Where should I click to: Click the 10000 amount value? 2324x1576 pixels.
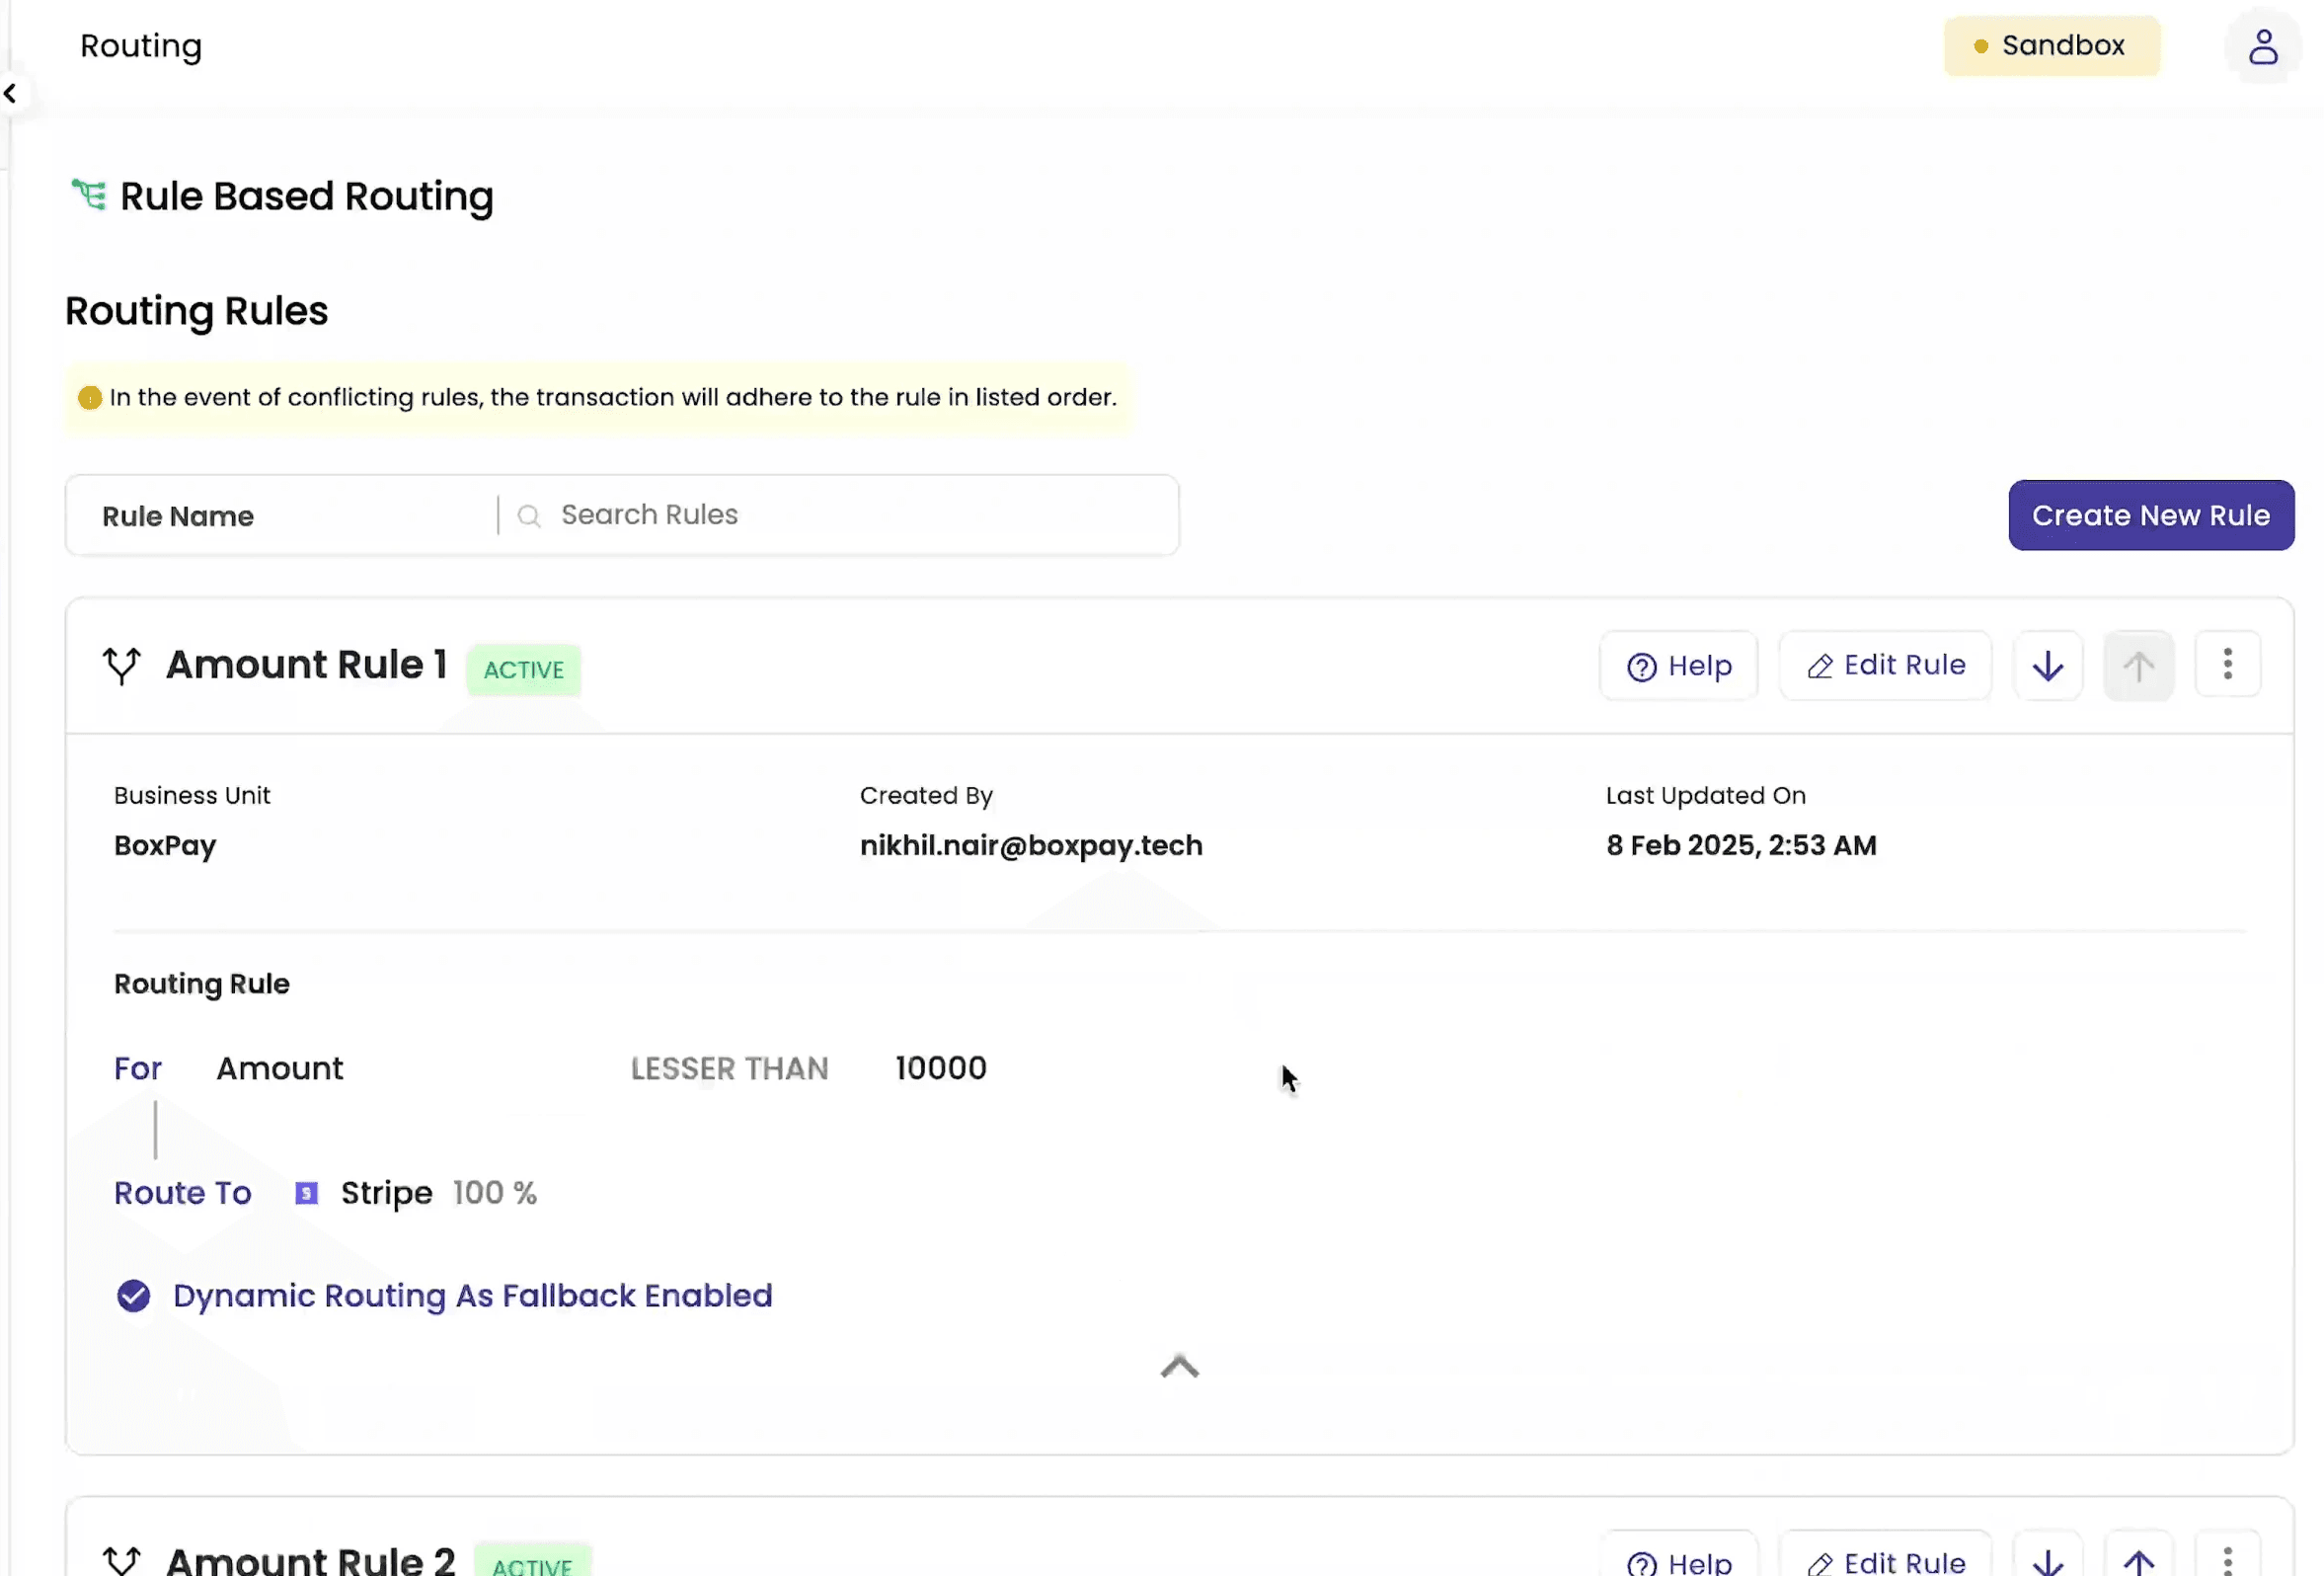(941, 1068)
